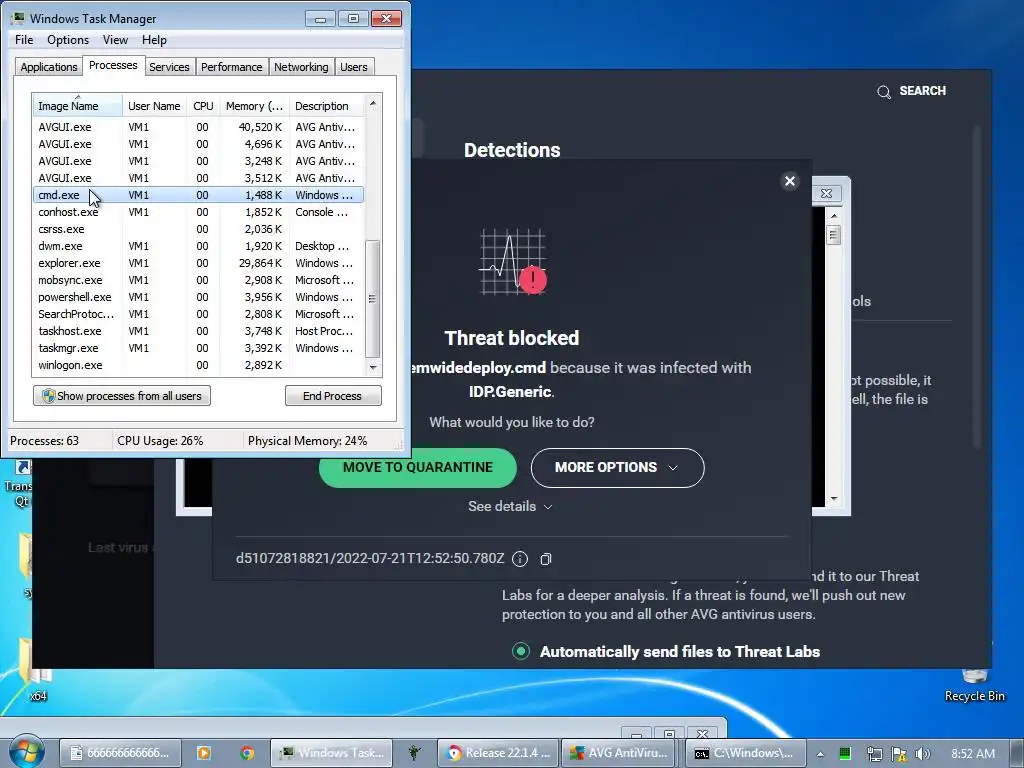The image size is (1024, 768).
Task: Maximize the Windows Task Manager window
Action: pos(353,19)
